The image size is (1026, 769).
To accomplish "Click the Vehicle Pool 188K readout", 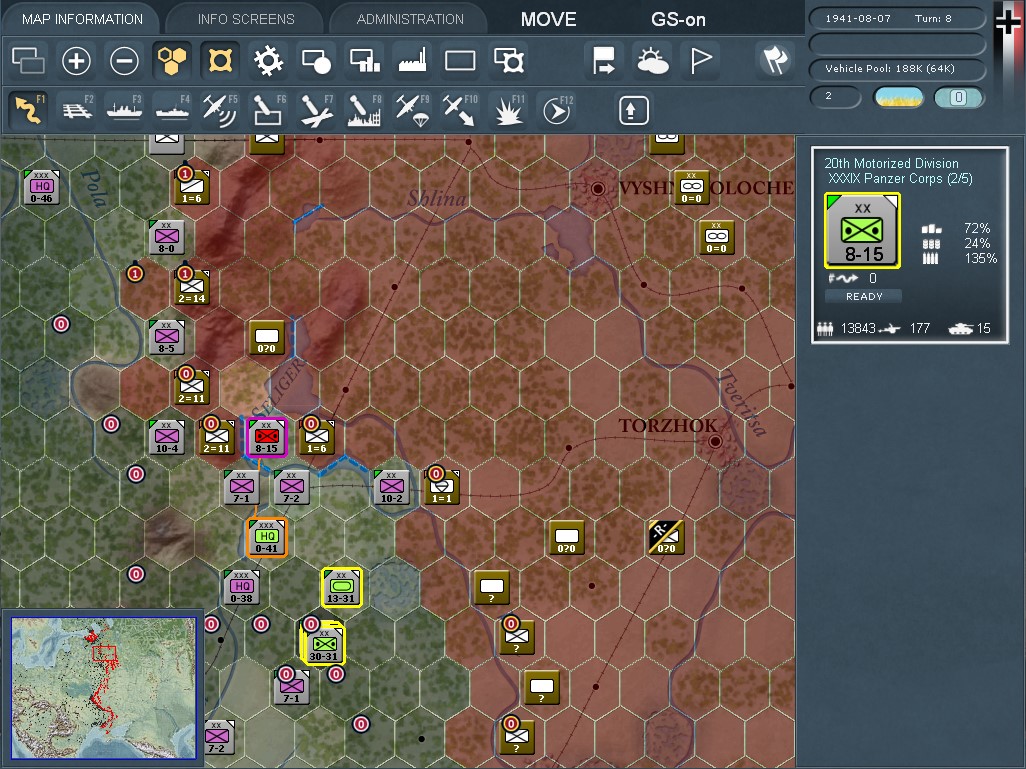I will 897,68.
